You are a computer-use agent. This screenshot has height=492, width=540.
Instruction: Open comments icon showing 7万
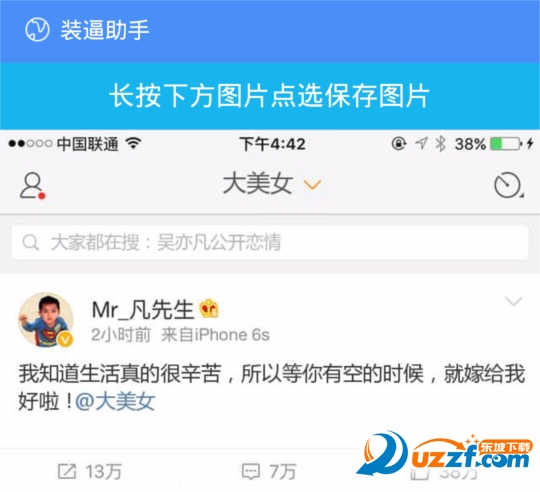point(251,471)
